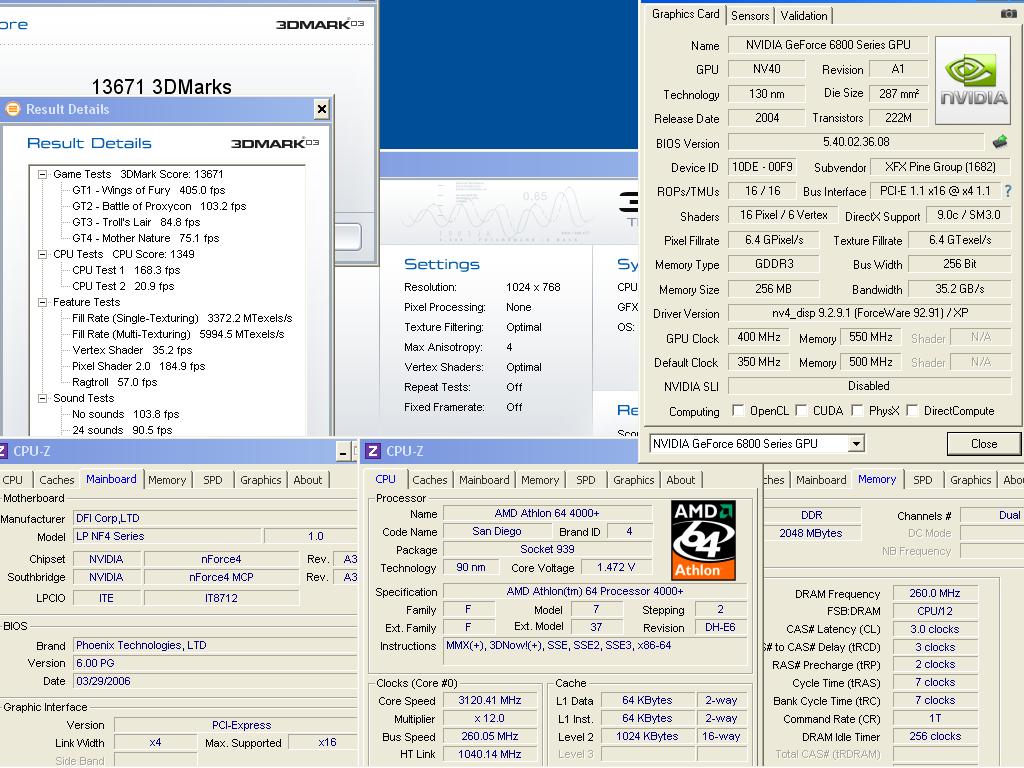Image resolution: width=1024 pixels, height=768 pixels.
Task: Open SPD tab in middle CPU-Z window
Action: click(x=586, y=480)
